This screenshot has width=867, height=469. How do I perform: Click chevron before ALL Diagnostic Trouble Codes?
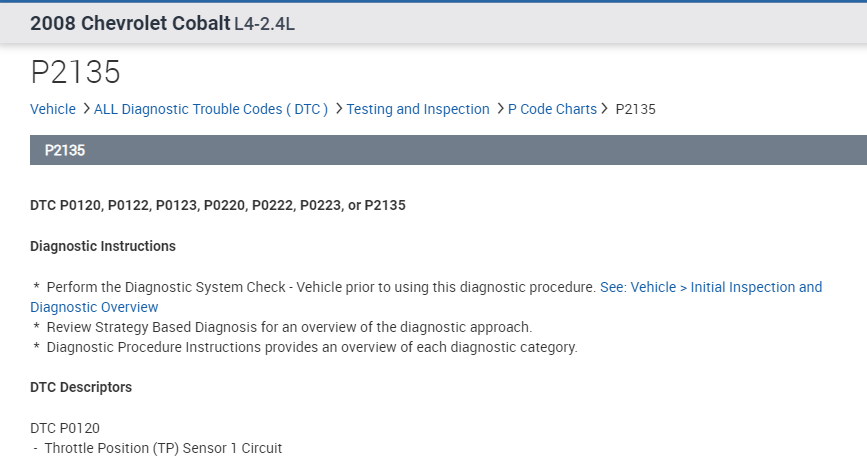point(86,109)
